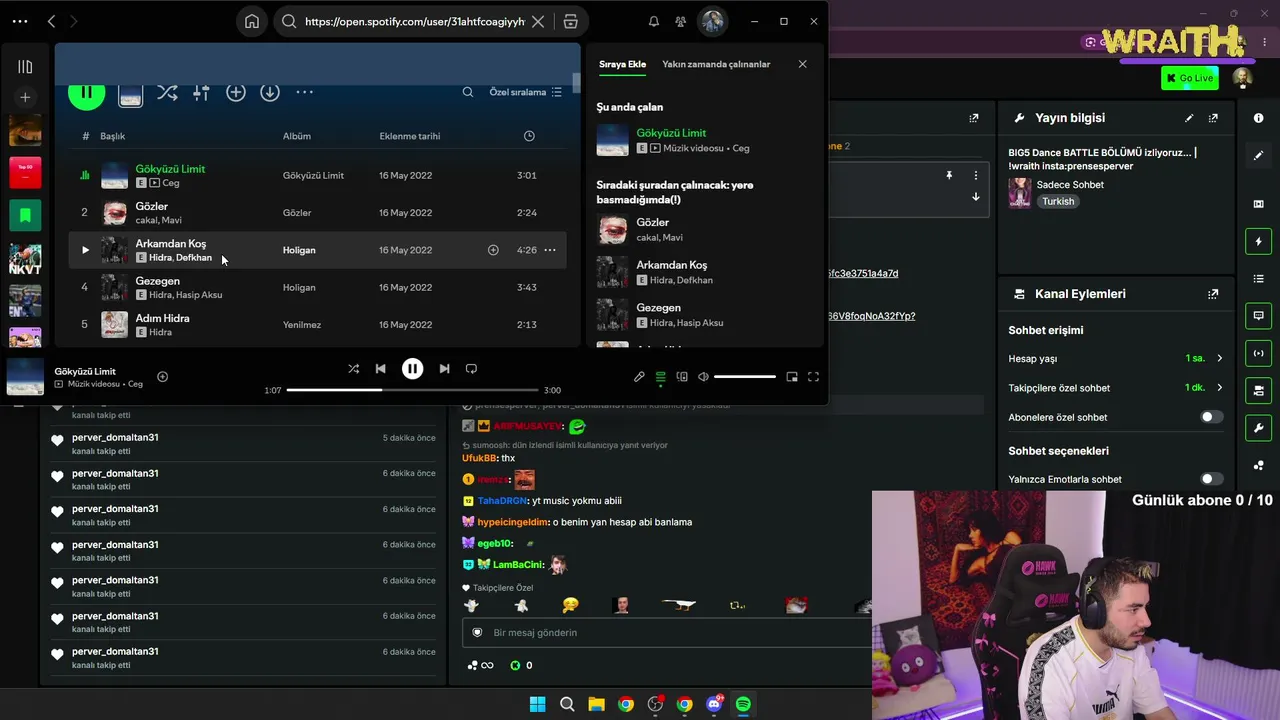1280x720 pixels.
Task: Open the playlist mix settings sliders icon
Action: pyautogui.click(x=201, y=92)
